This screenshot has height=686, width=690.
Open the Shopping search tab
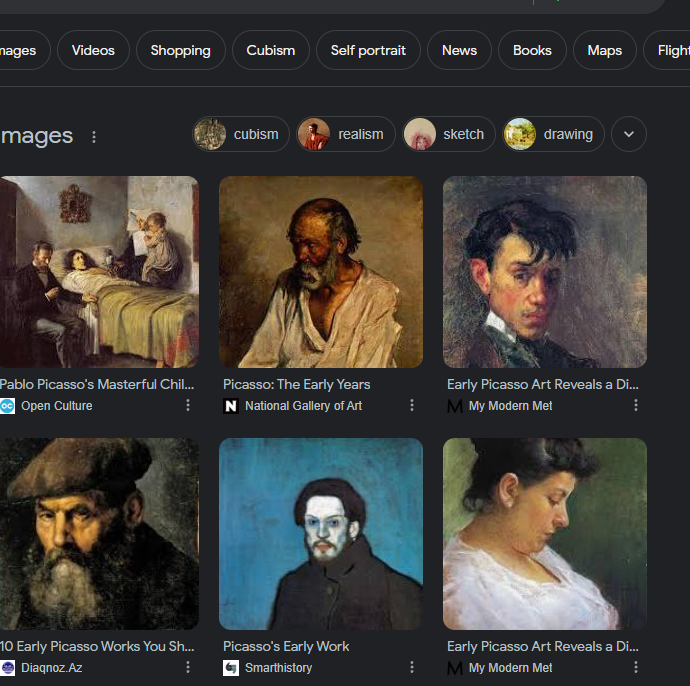[x=180, y=50]
